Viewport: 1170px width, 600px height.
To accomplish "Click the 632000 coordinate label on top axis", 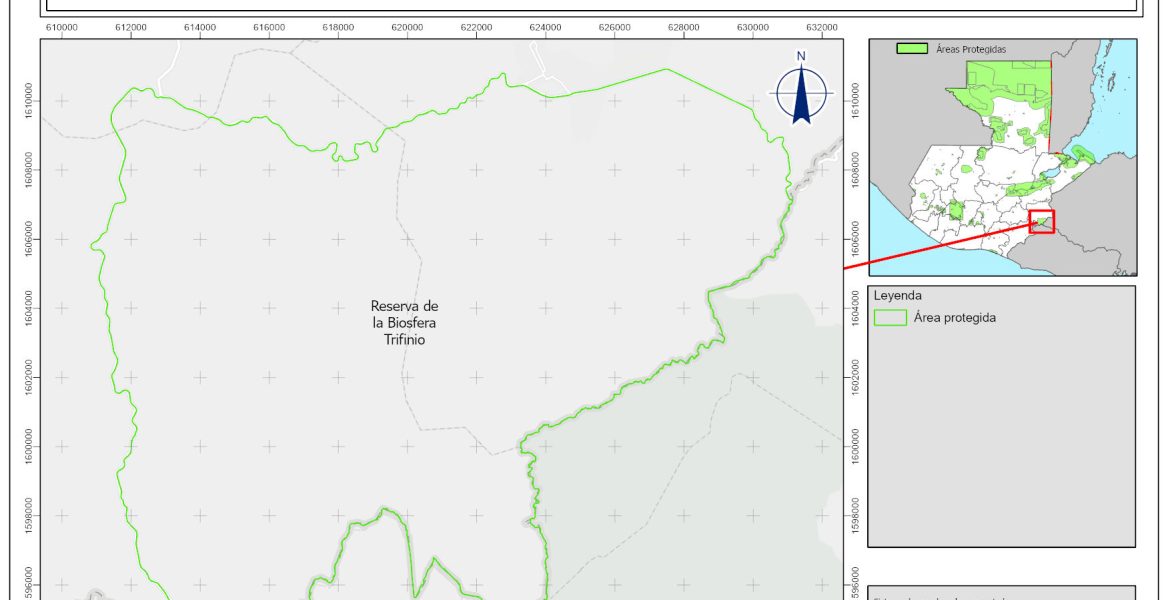I will click(821, 27).
